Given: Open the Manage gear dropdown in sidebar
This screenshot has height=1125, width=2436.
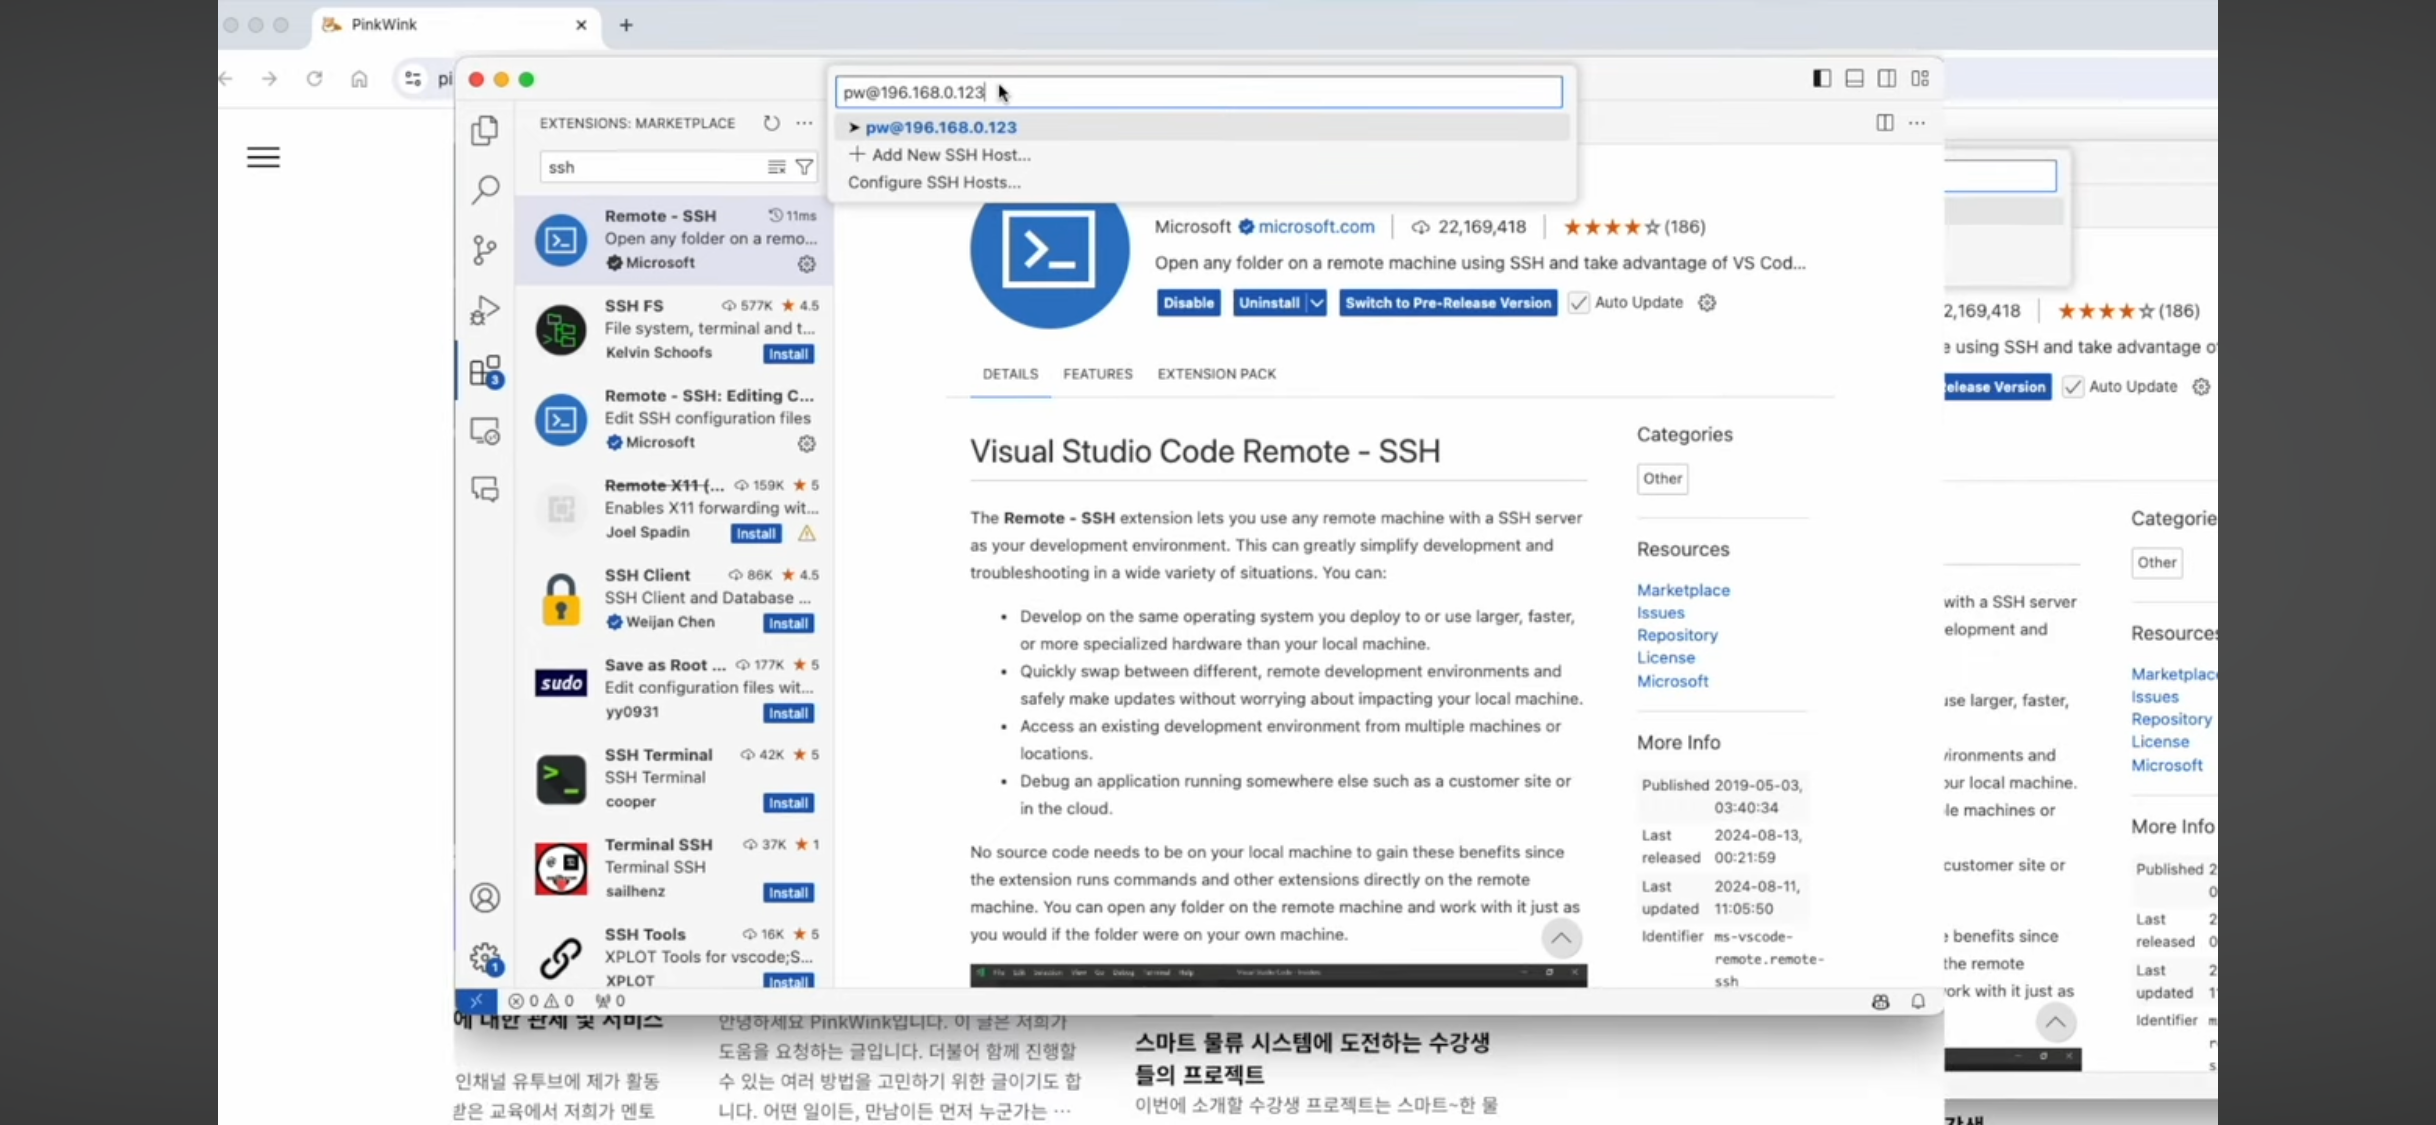Looking at the screenshot, I should (485, 958).
